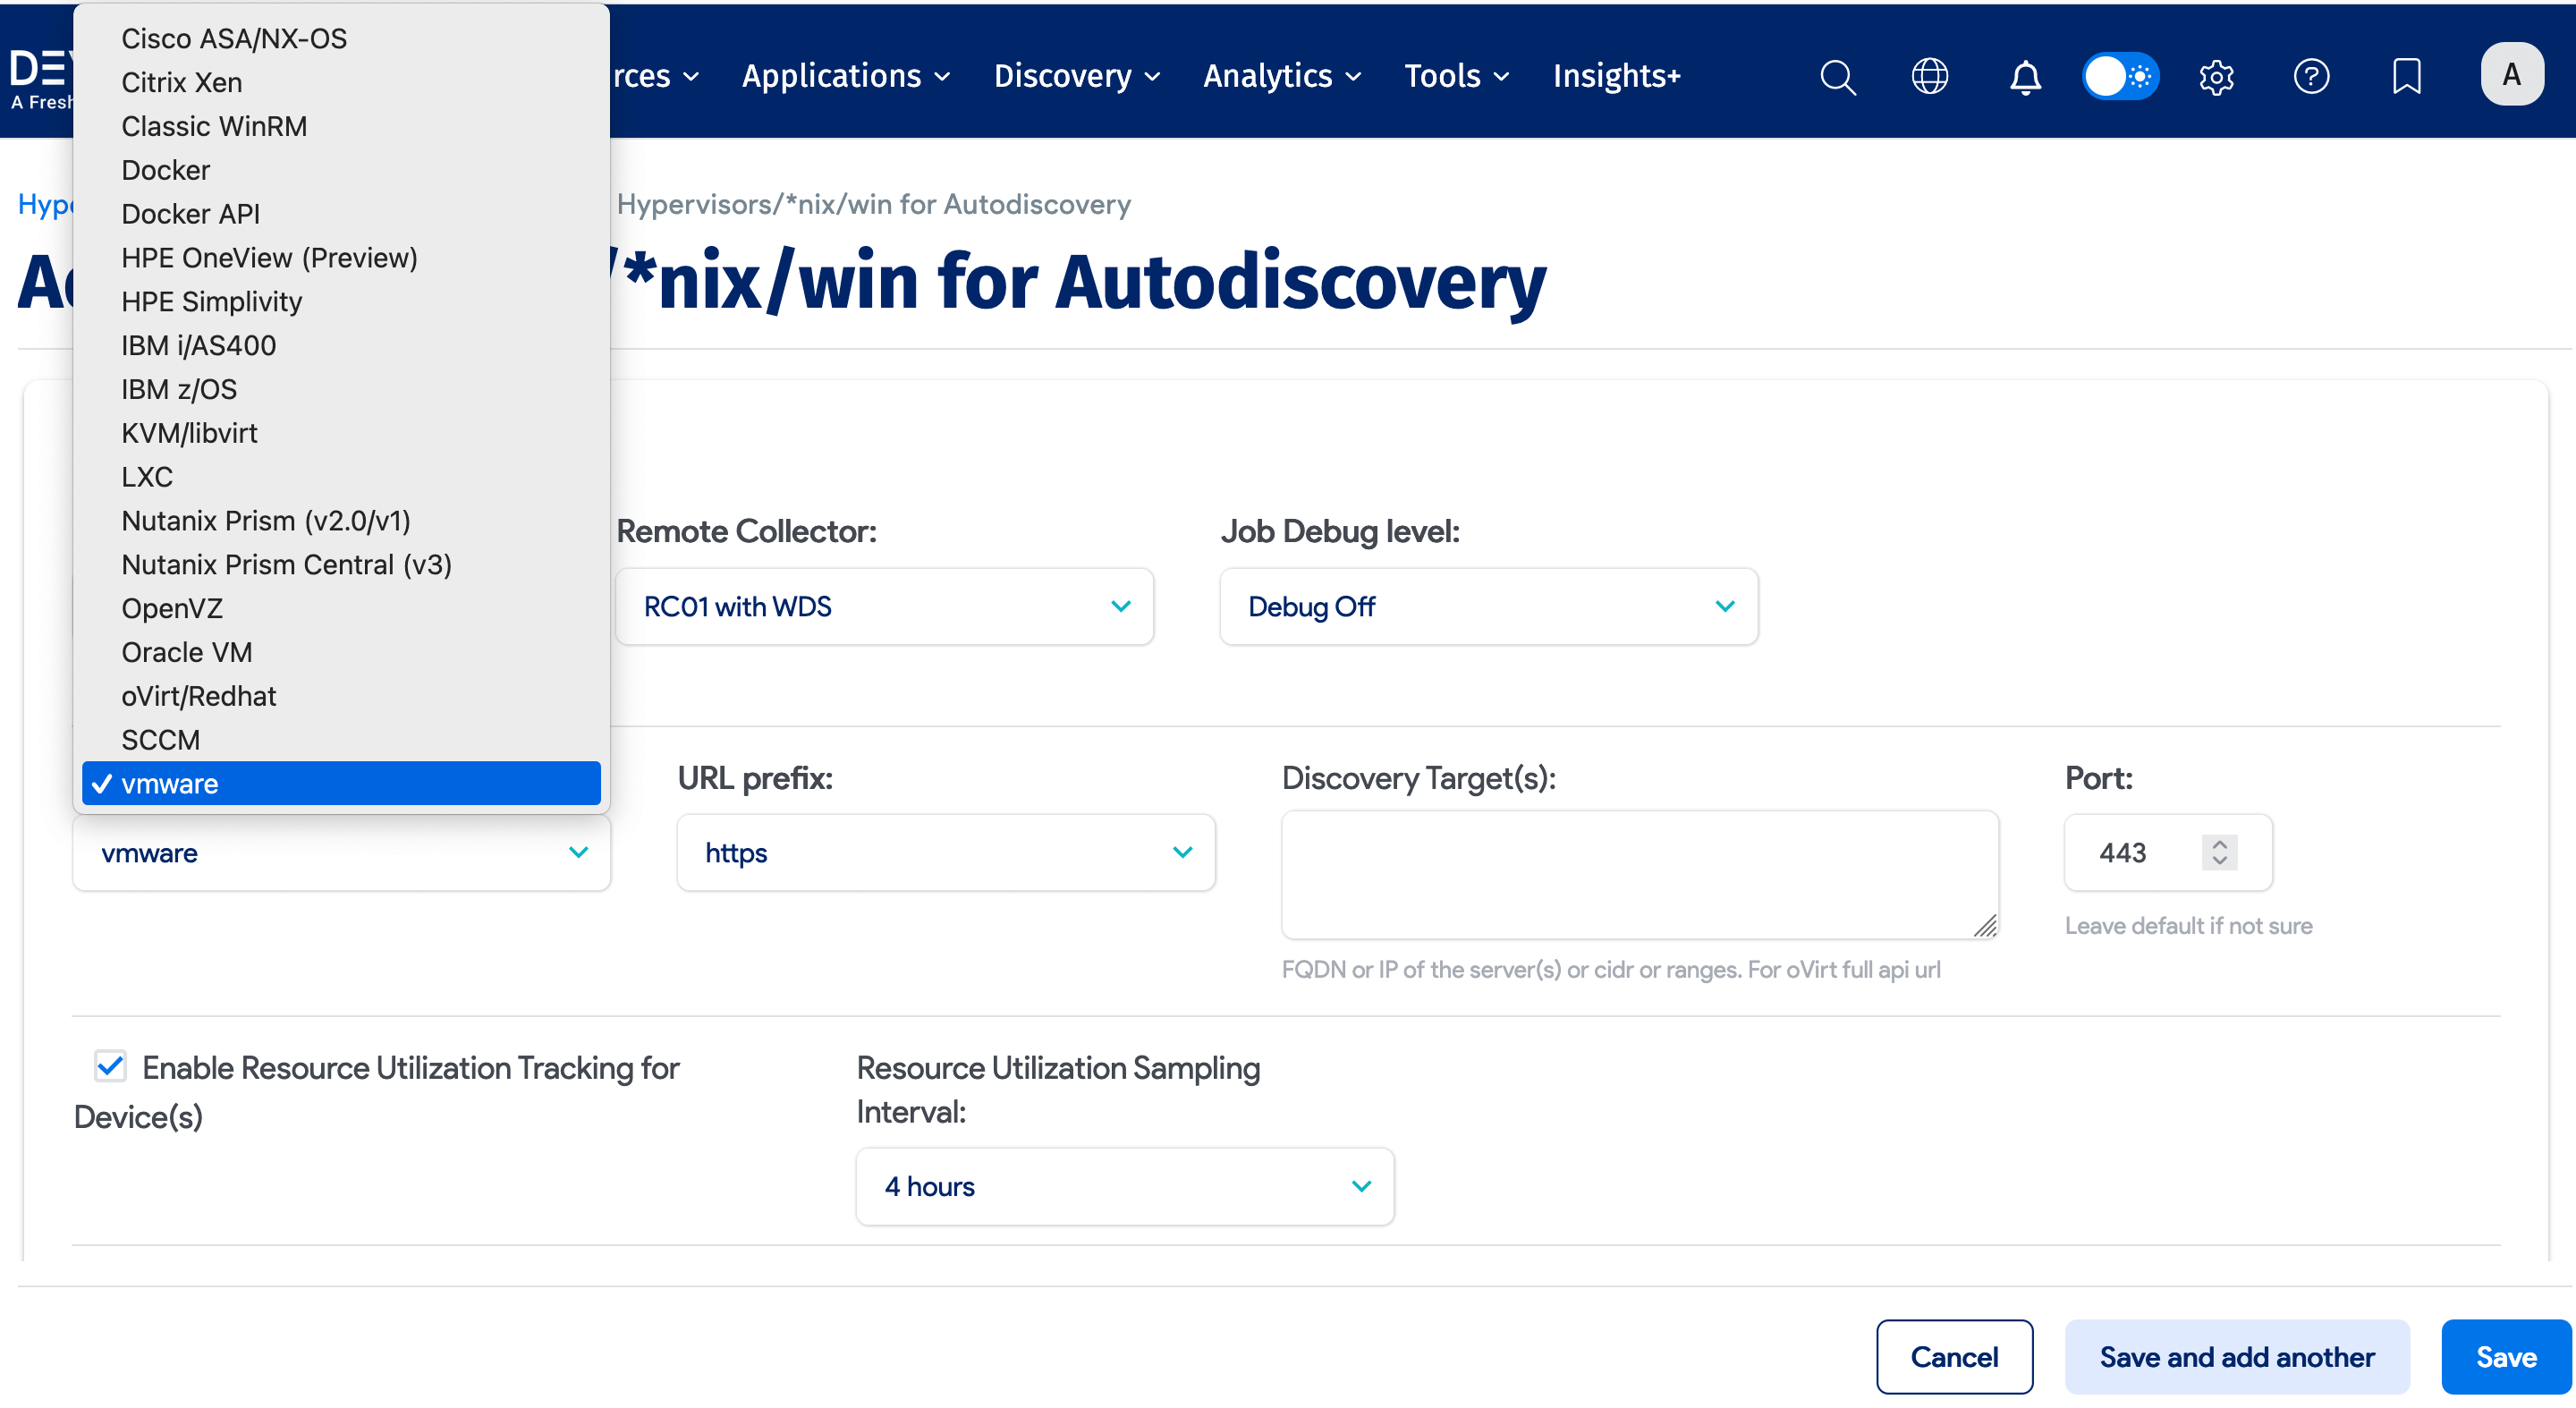The width and height of the screenshot is (2576, 1408).
Task: Toggle the light/dark theme switch
Action: coord(2120,76)
